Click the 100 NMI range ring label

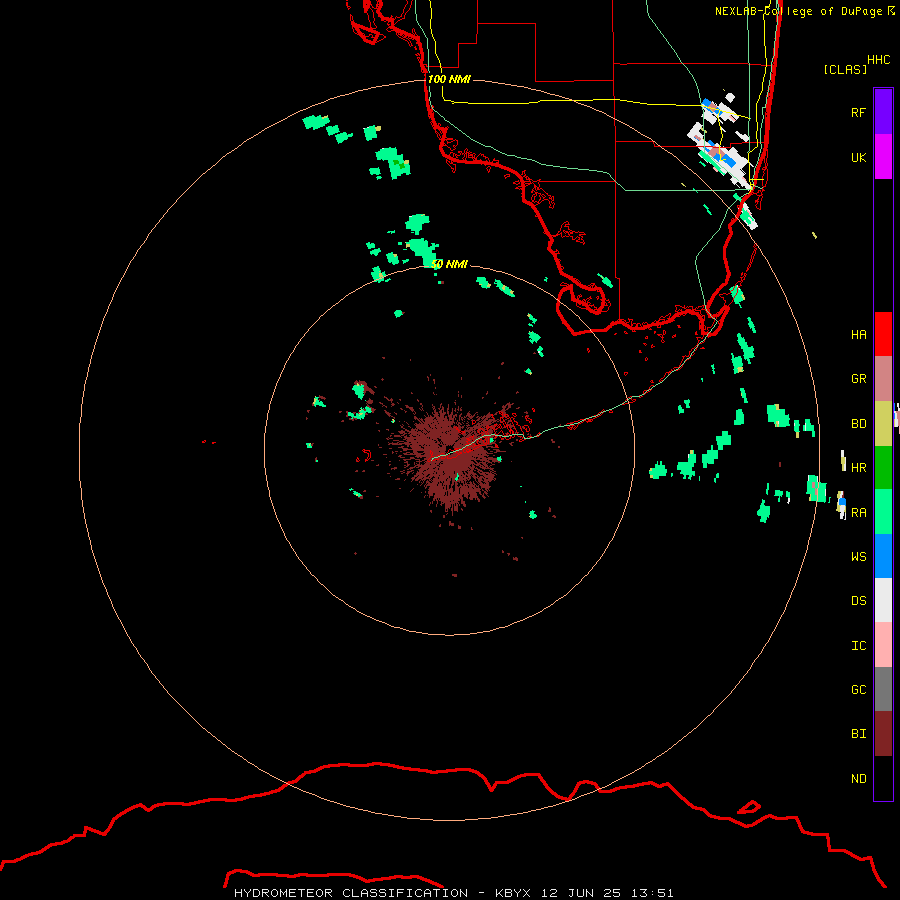tap(449, 79)
